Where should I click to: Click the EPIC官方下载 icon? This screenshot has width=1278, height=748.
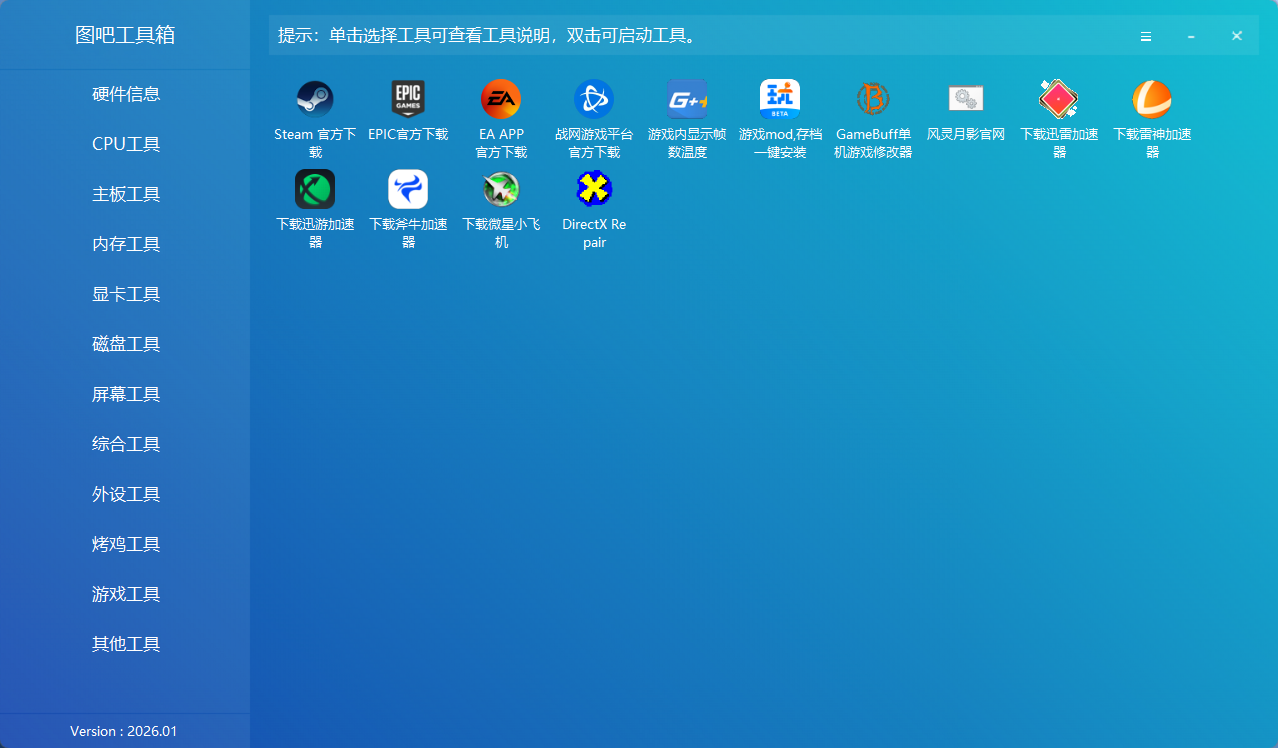(408, 100)
